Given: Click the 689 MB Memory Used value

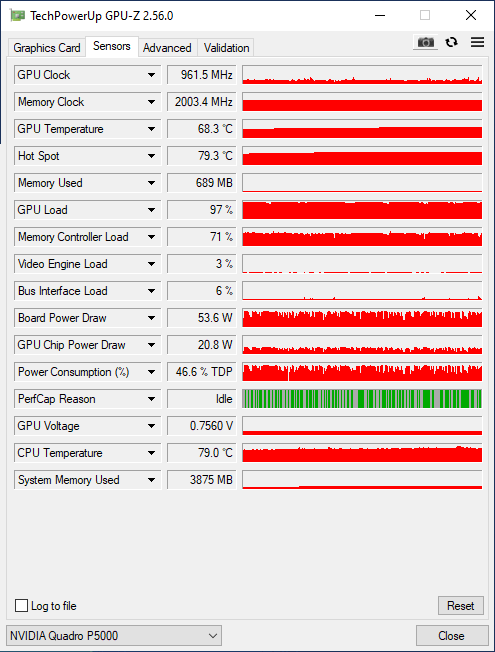Looking at the screenshot, I should tap(202, 183).
